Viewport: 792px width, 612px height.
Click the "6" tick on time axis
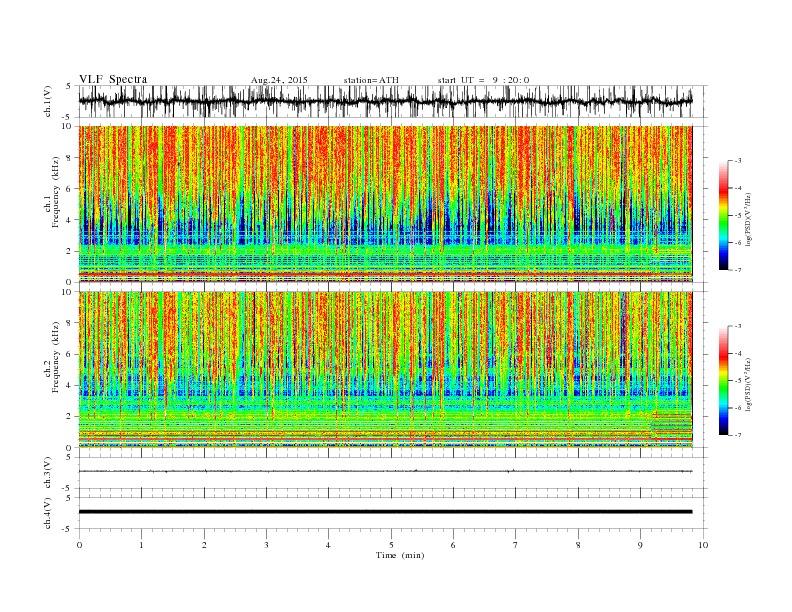453,545
